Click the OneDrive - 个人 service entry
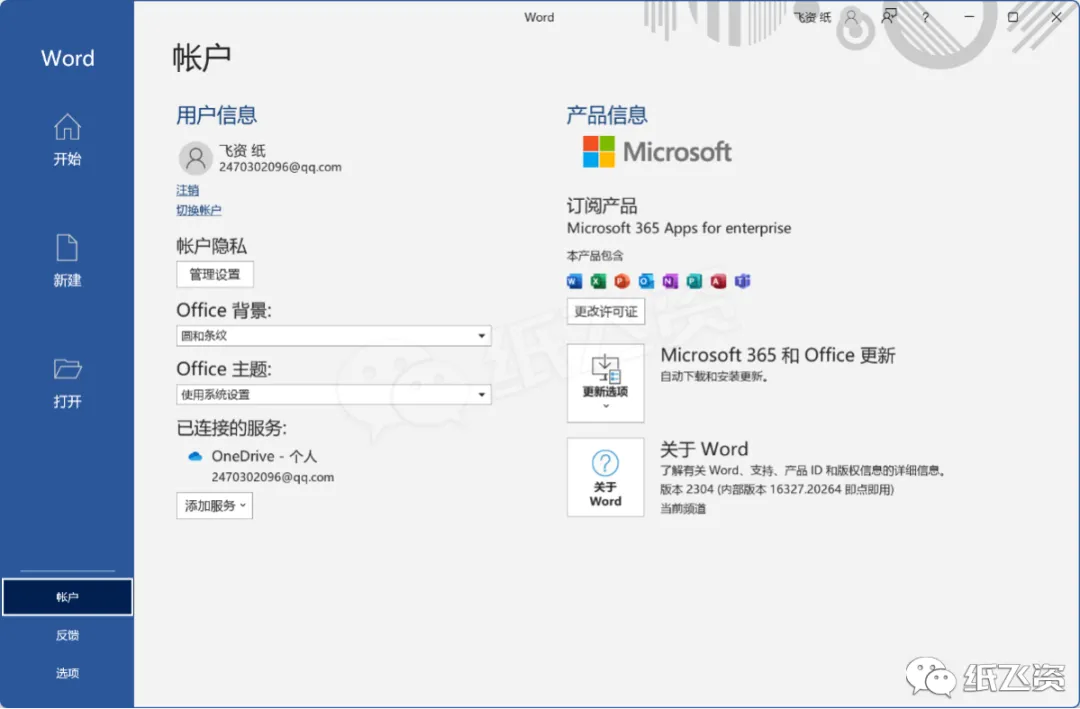Image resolution: width=1080 pixels, height=709 pixels. [264, 456]
